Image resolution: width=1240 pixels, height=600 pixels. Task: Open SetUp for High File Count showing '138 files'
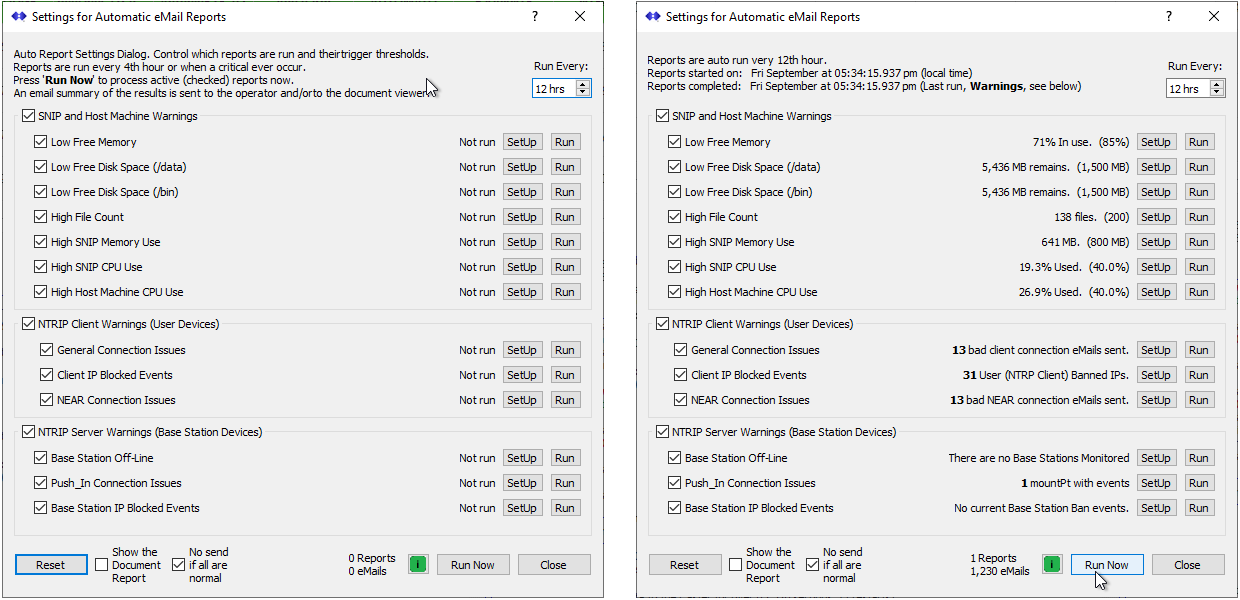point(1155,217)
